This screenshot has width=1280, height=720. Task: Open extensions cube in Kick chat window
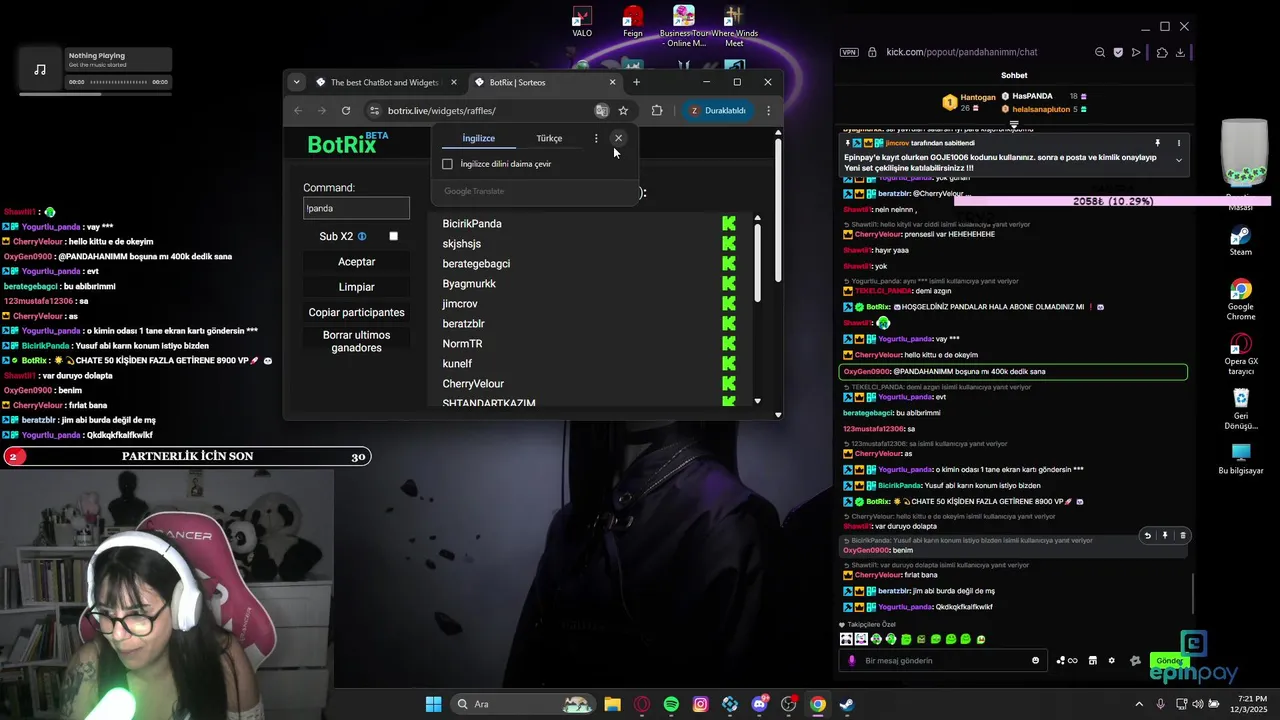1161,52
